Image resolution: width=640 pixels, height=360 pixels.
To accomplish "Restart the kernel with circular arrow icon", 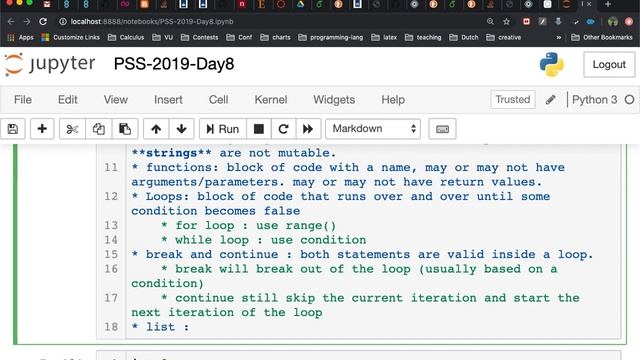I will coord(283,129).
